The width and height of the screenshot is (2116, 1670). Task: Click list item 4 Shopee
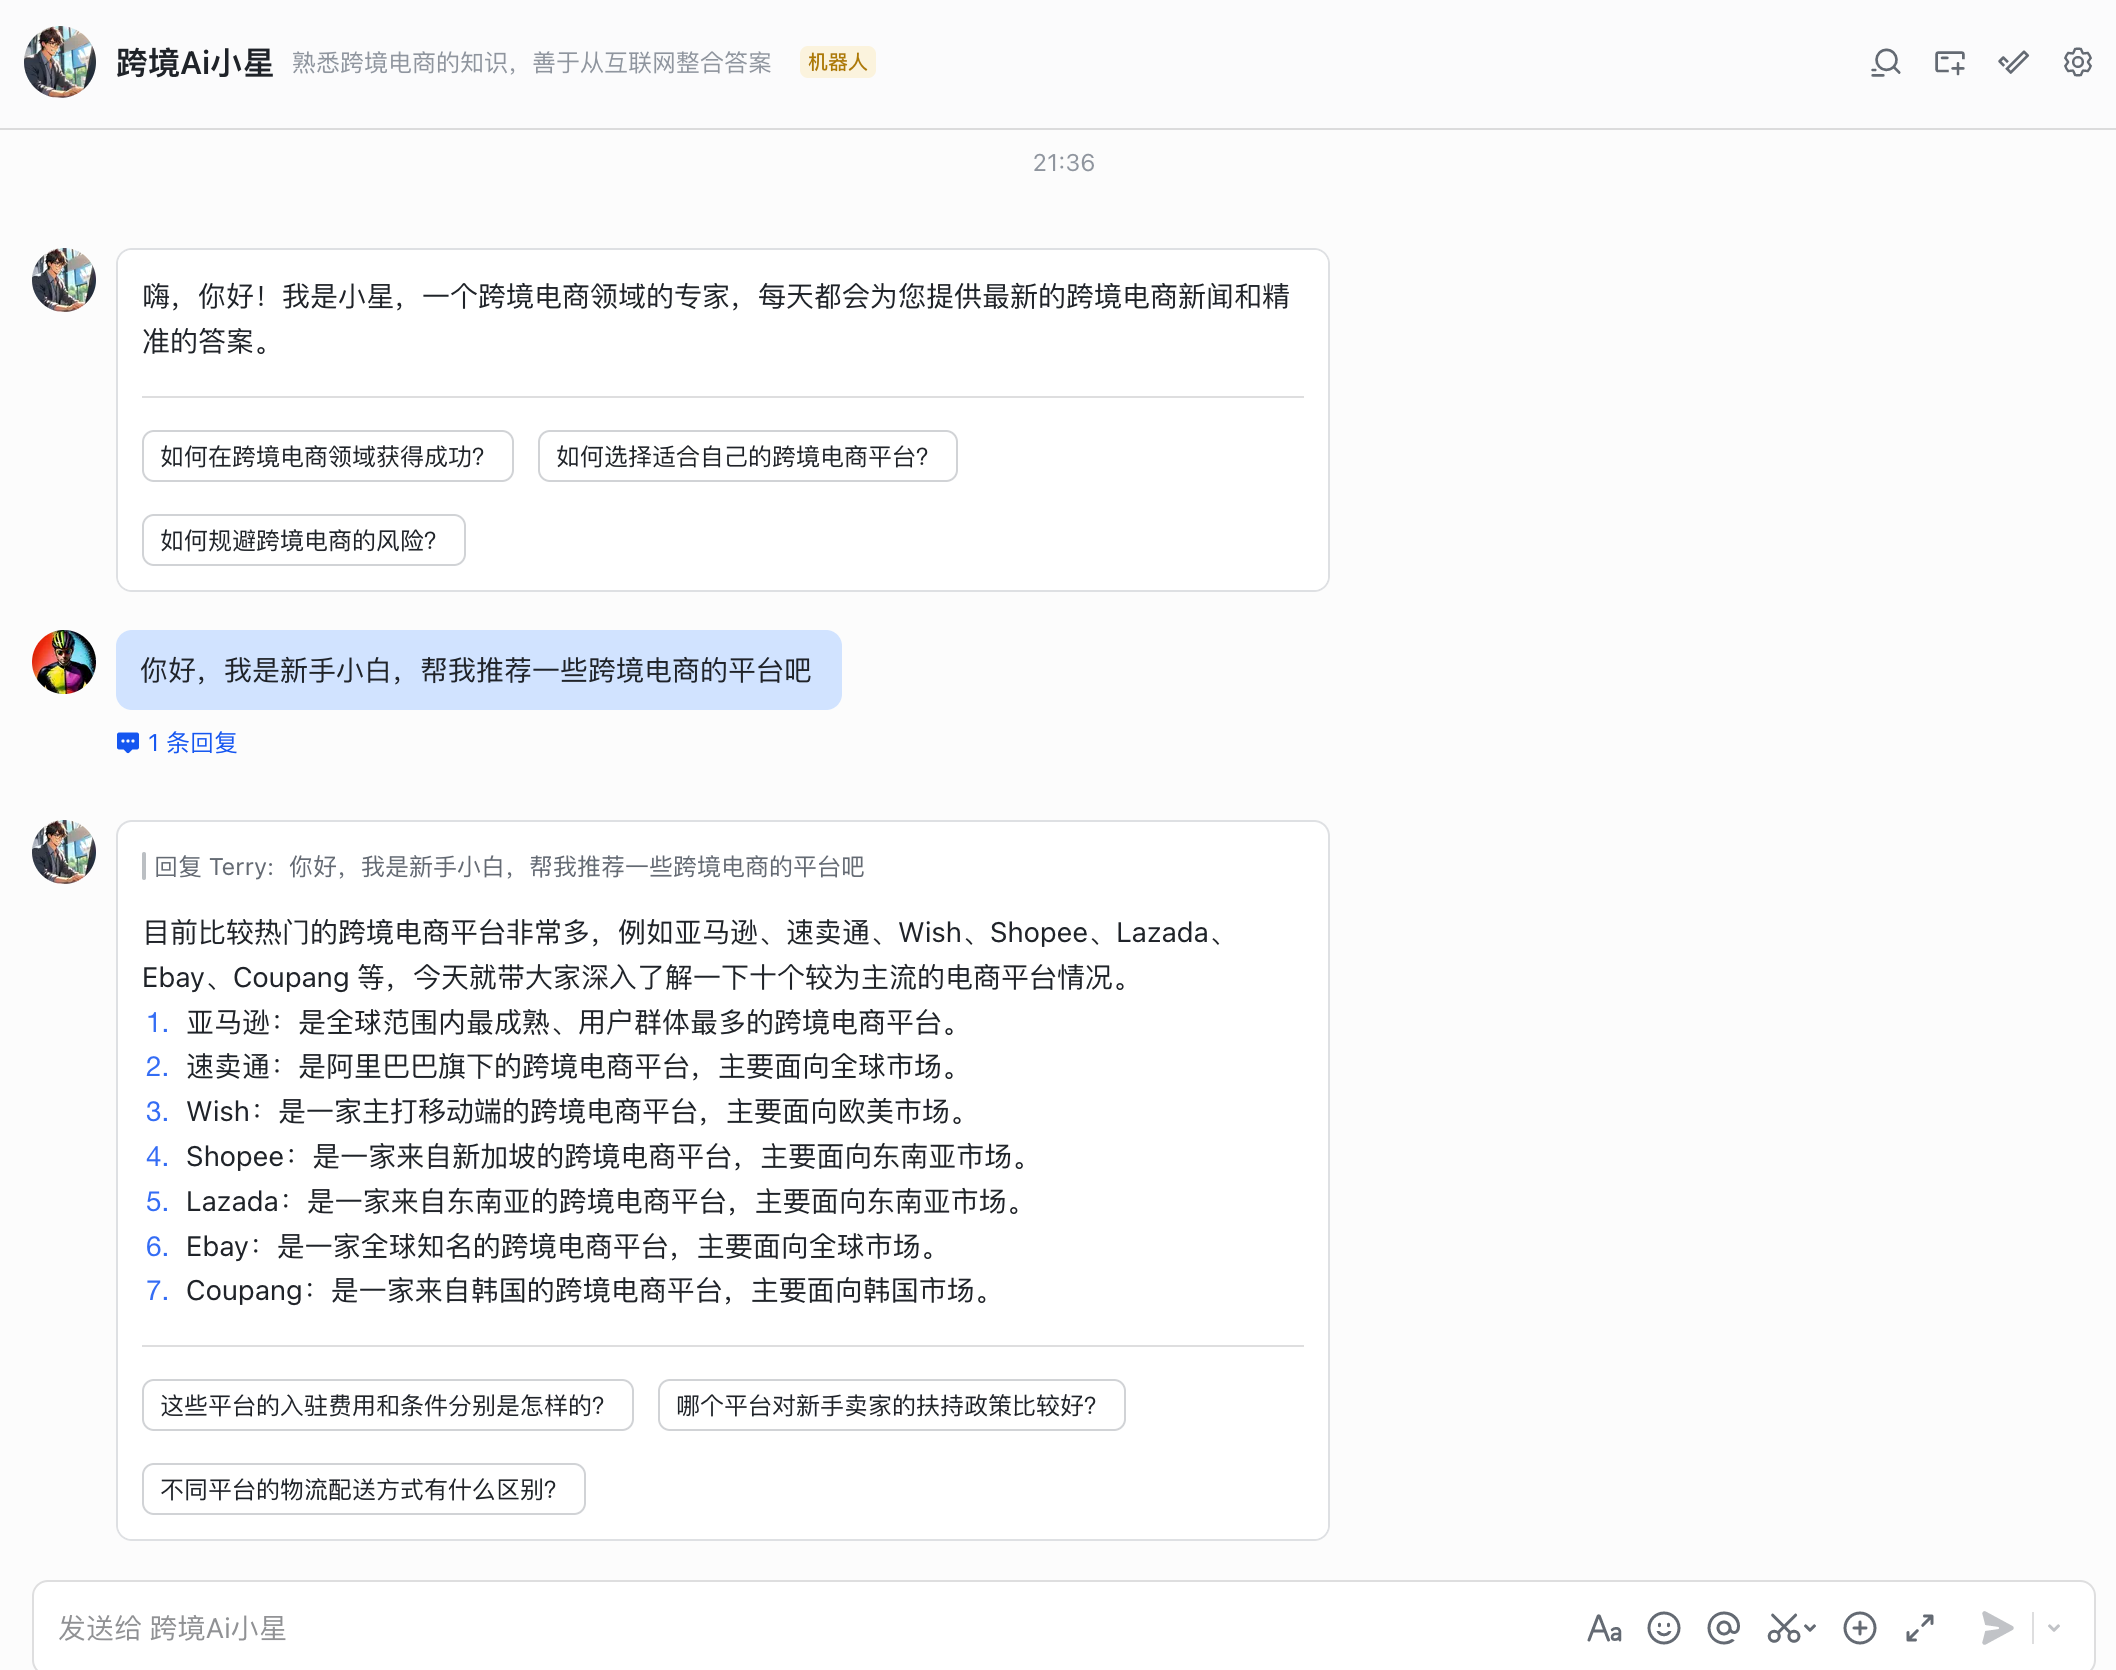[x=589, y=1156]
